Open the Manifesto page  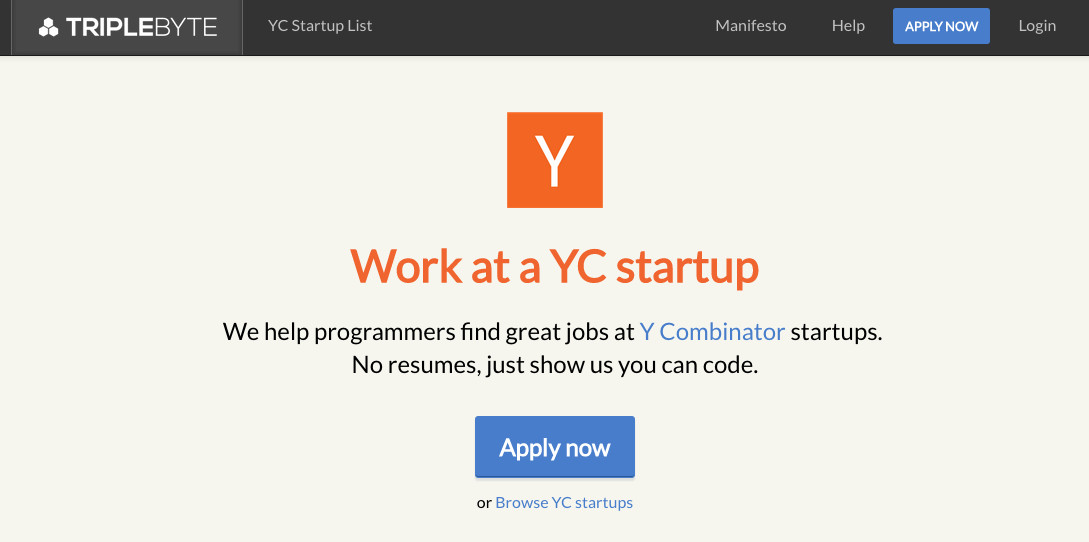(x=751, y=26)
